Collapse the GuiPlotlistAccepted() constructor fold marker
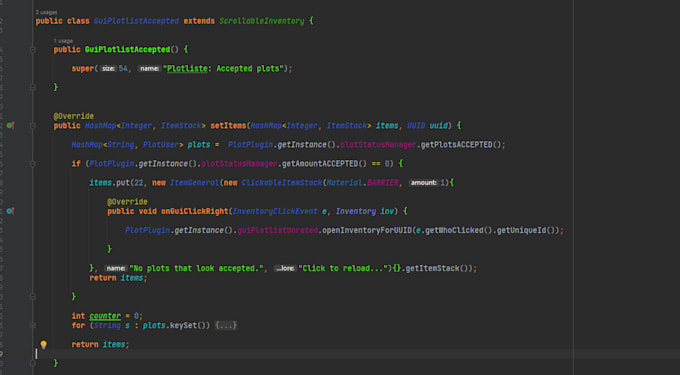The height and width of the screenshot is (375, 680). pos(33,50)
